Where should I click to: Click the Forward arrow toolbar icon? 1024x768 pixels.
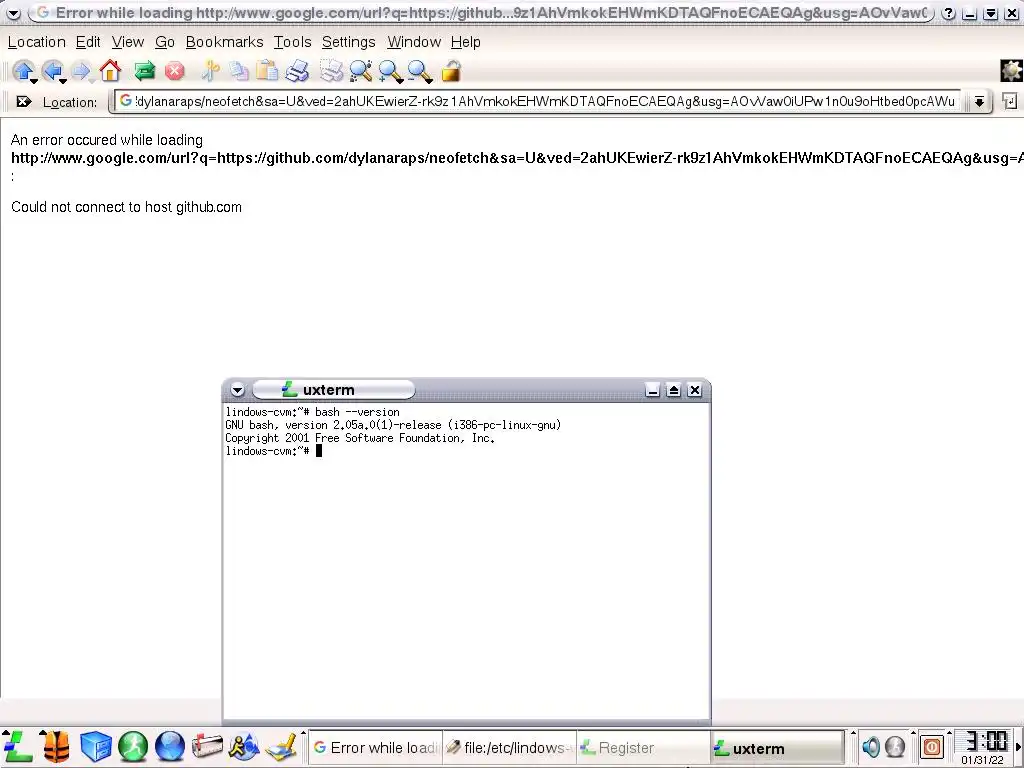81,70
